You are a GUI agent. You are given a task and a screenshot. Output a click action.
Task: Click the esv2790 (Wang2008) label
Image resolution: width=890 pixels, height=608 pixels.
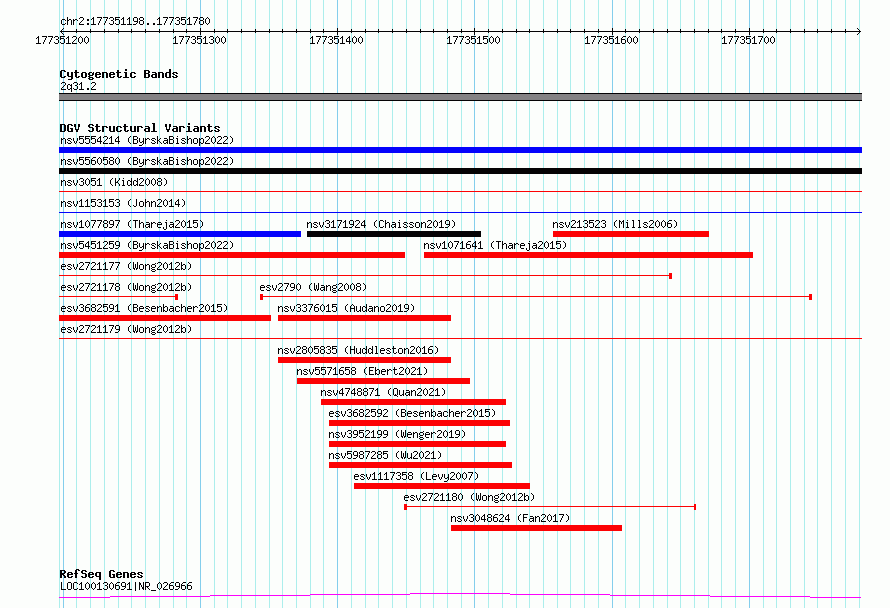coord(313,287)
